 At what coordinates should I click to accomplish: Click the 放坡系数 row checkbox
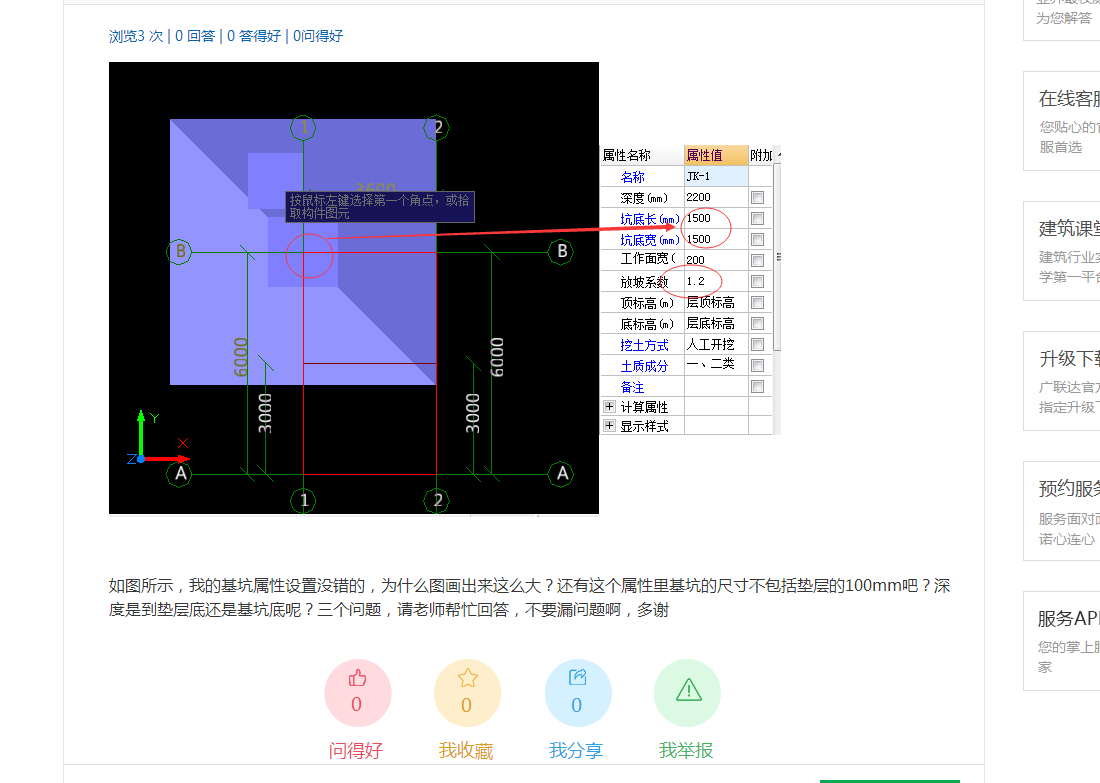758,281
